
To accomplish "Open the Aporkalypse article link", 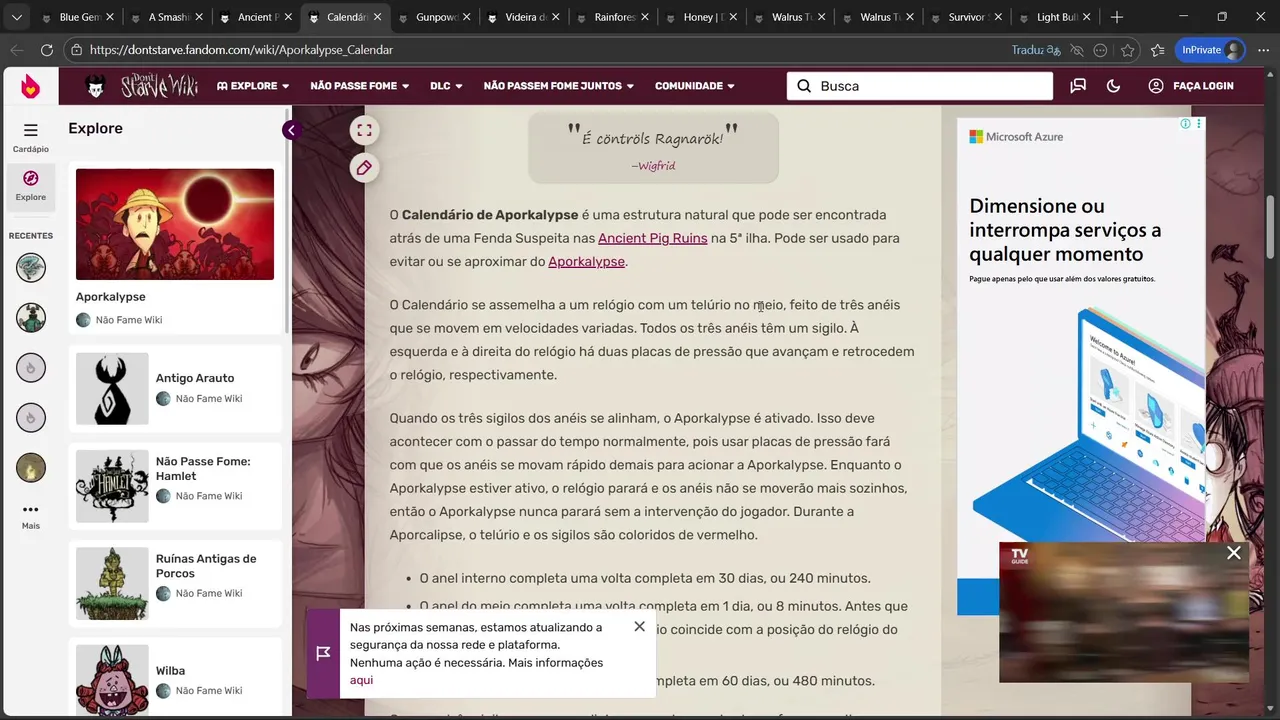I will click(x=587, y=261).
